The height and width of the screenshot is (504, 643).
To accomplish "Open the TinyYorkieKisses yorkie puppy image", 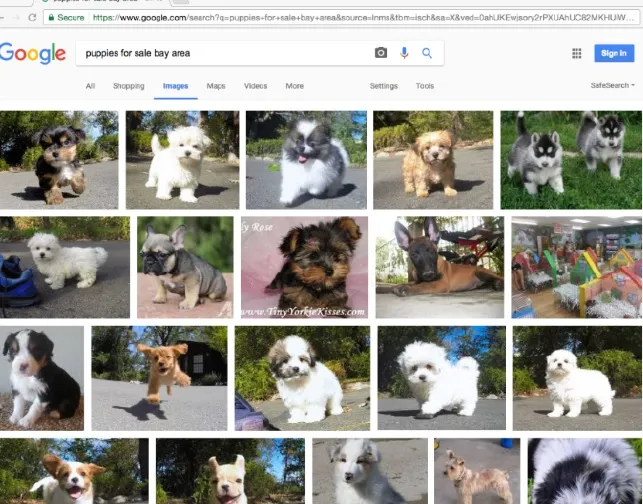I will click(x=304, y=267).
